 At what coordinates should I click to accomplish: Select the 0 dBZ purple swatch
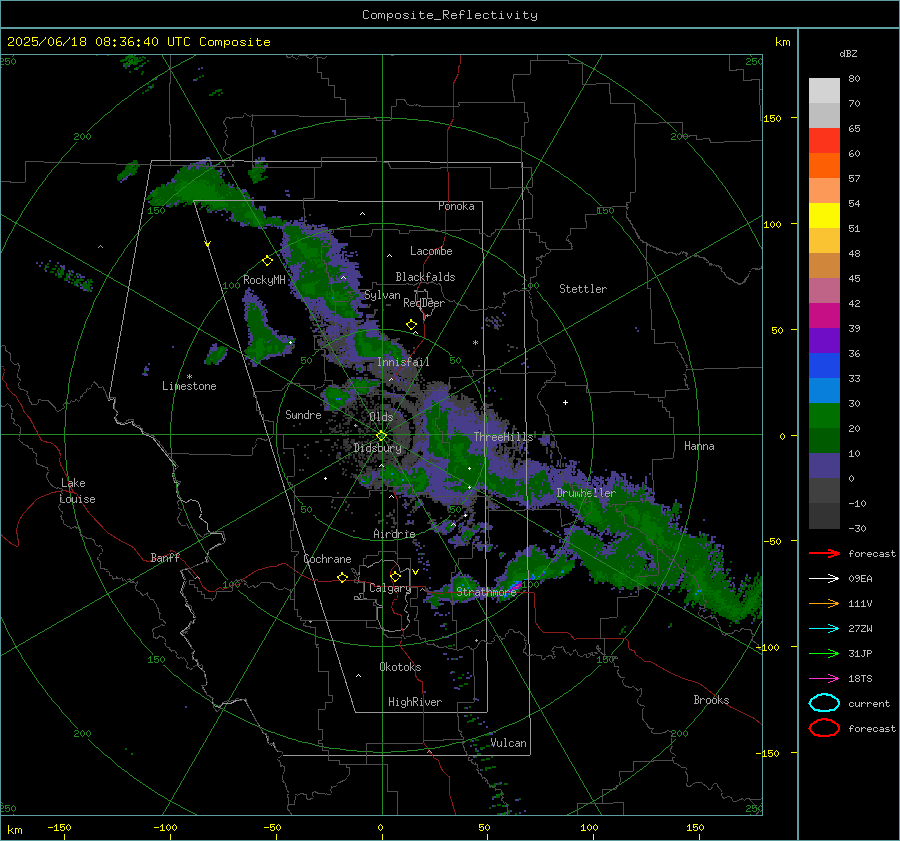point(824,465)
